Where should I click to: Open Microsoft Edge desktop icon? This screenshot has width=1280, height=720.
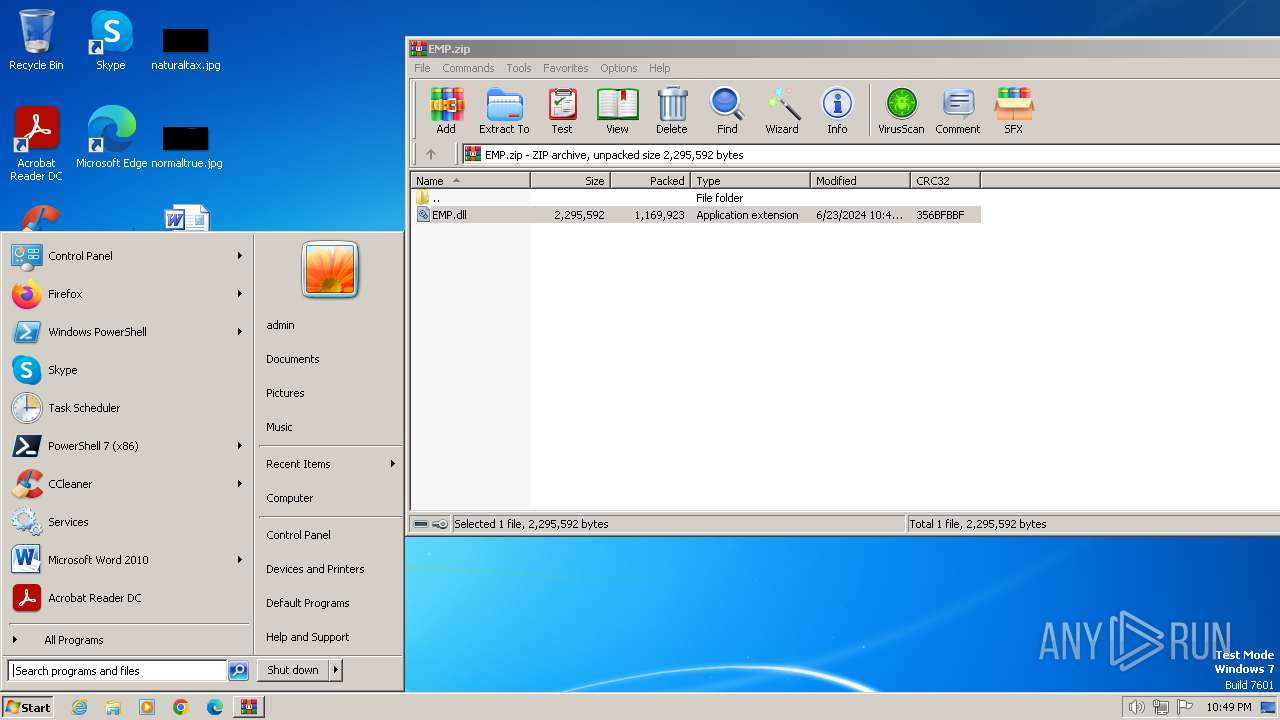[x=112, y=137]
